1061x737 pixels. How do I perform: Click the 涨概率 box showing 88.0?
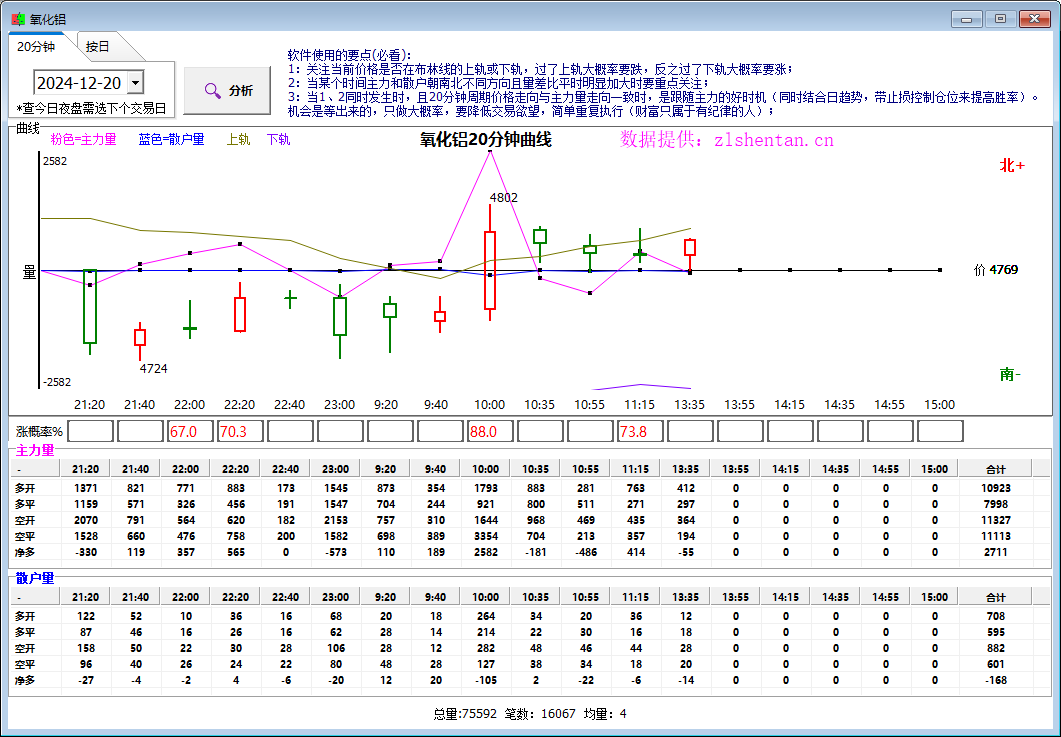490,432
